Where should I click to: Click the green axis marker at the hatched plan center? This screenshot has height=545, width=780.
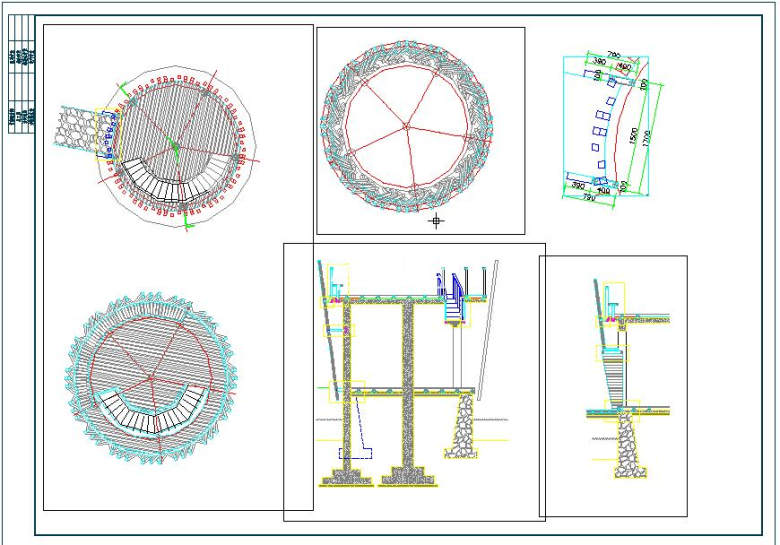173,144
